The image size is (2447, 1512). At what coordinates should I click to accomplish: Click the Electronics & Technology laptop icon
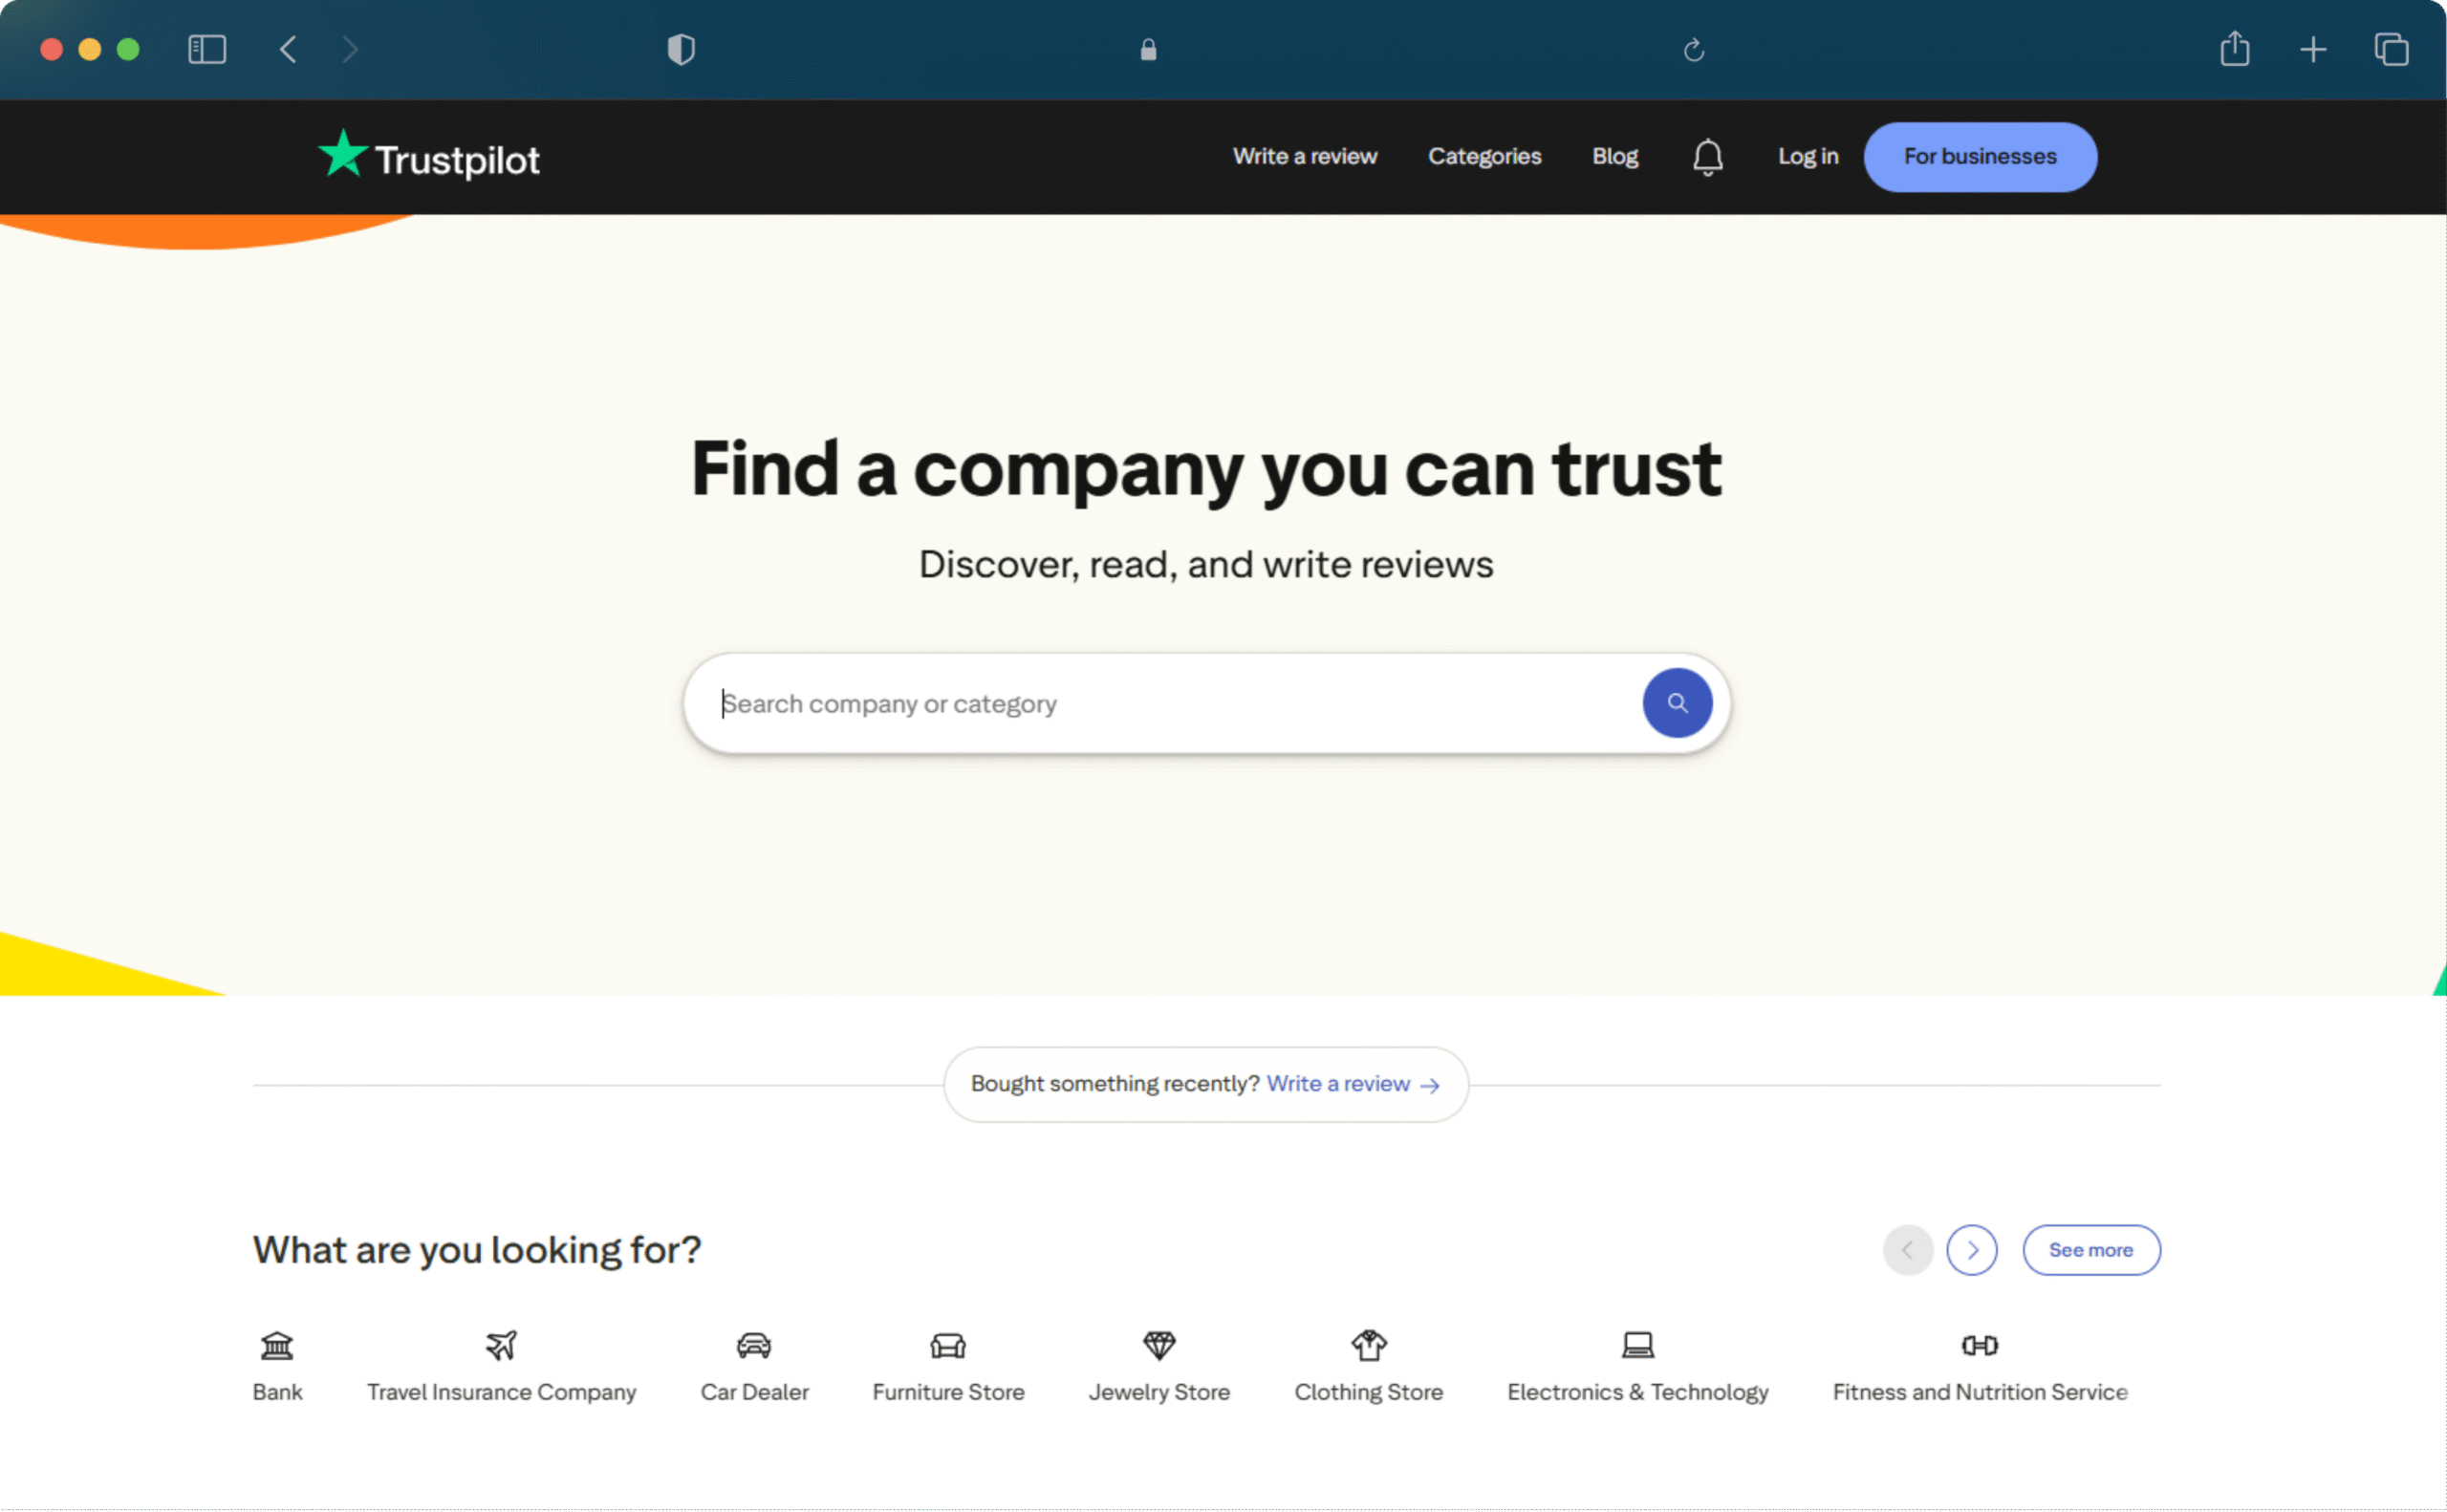point(1637,1346)
